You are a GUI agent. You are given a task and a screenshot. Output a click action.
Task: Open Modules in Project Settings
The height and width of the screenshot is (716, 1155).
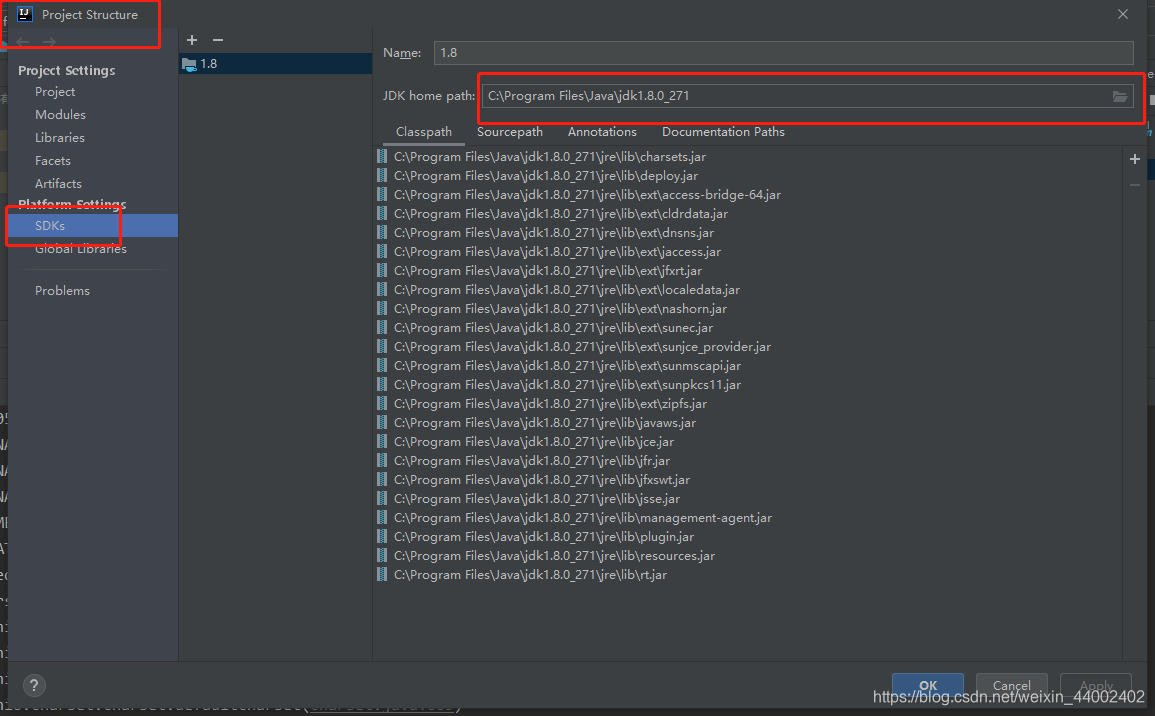pyautogui.click(x=60, y=114)
